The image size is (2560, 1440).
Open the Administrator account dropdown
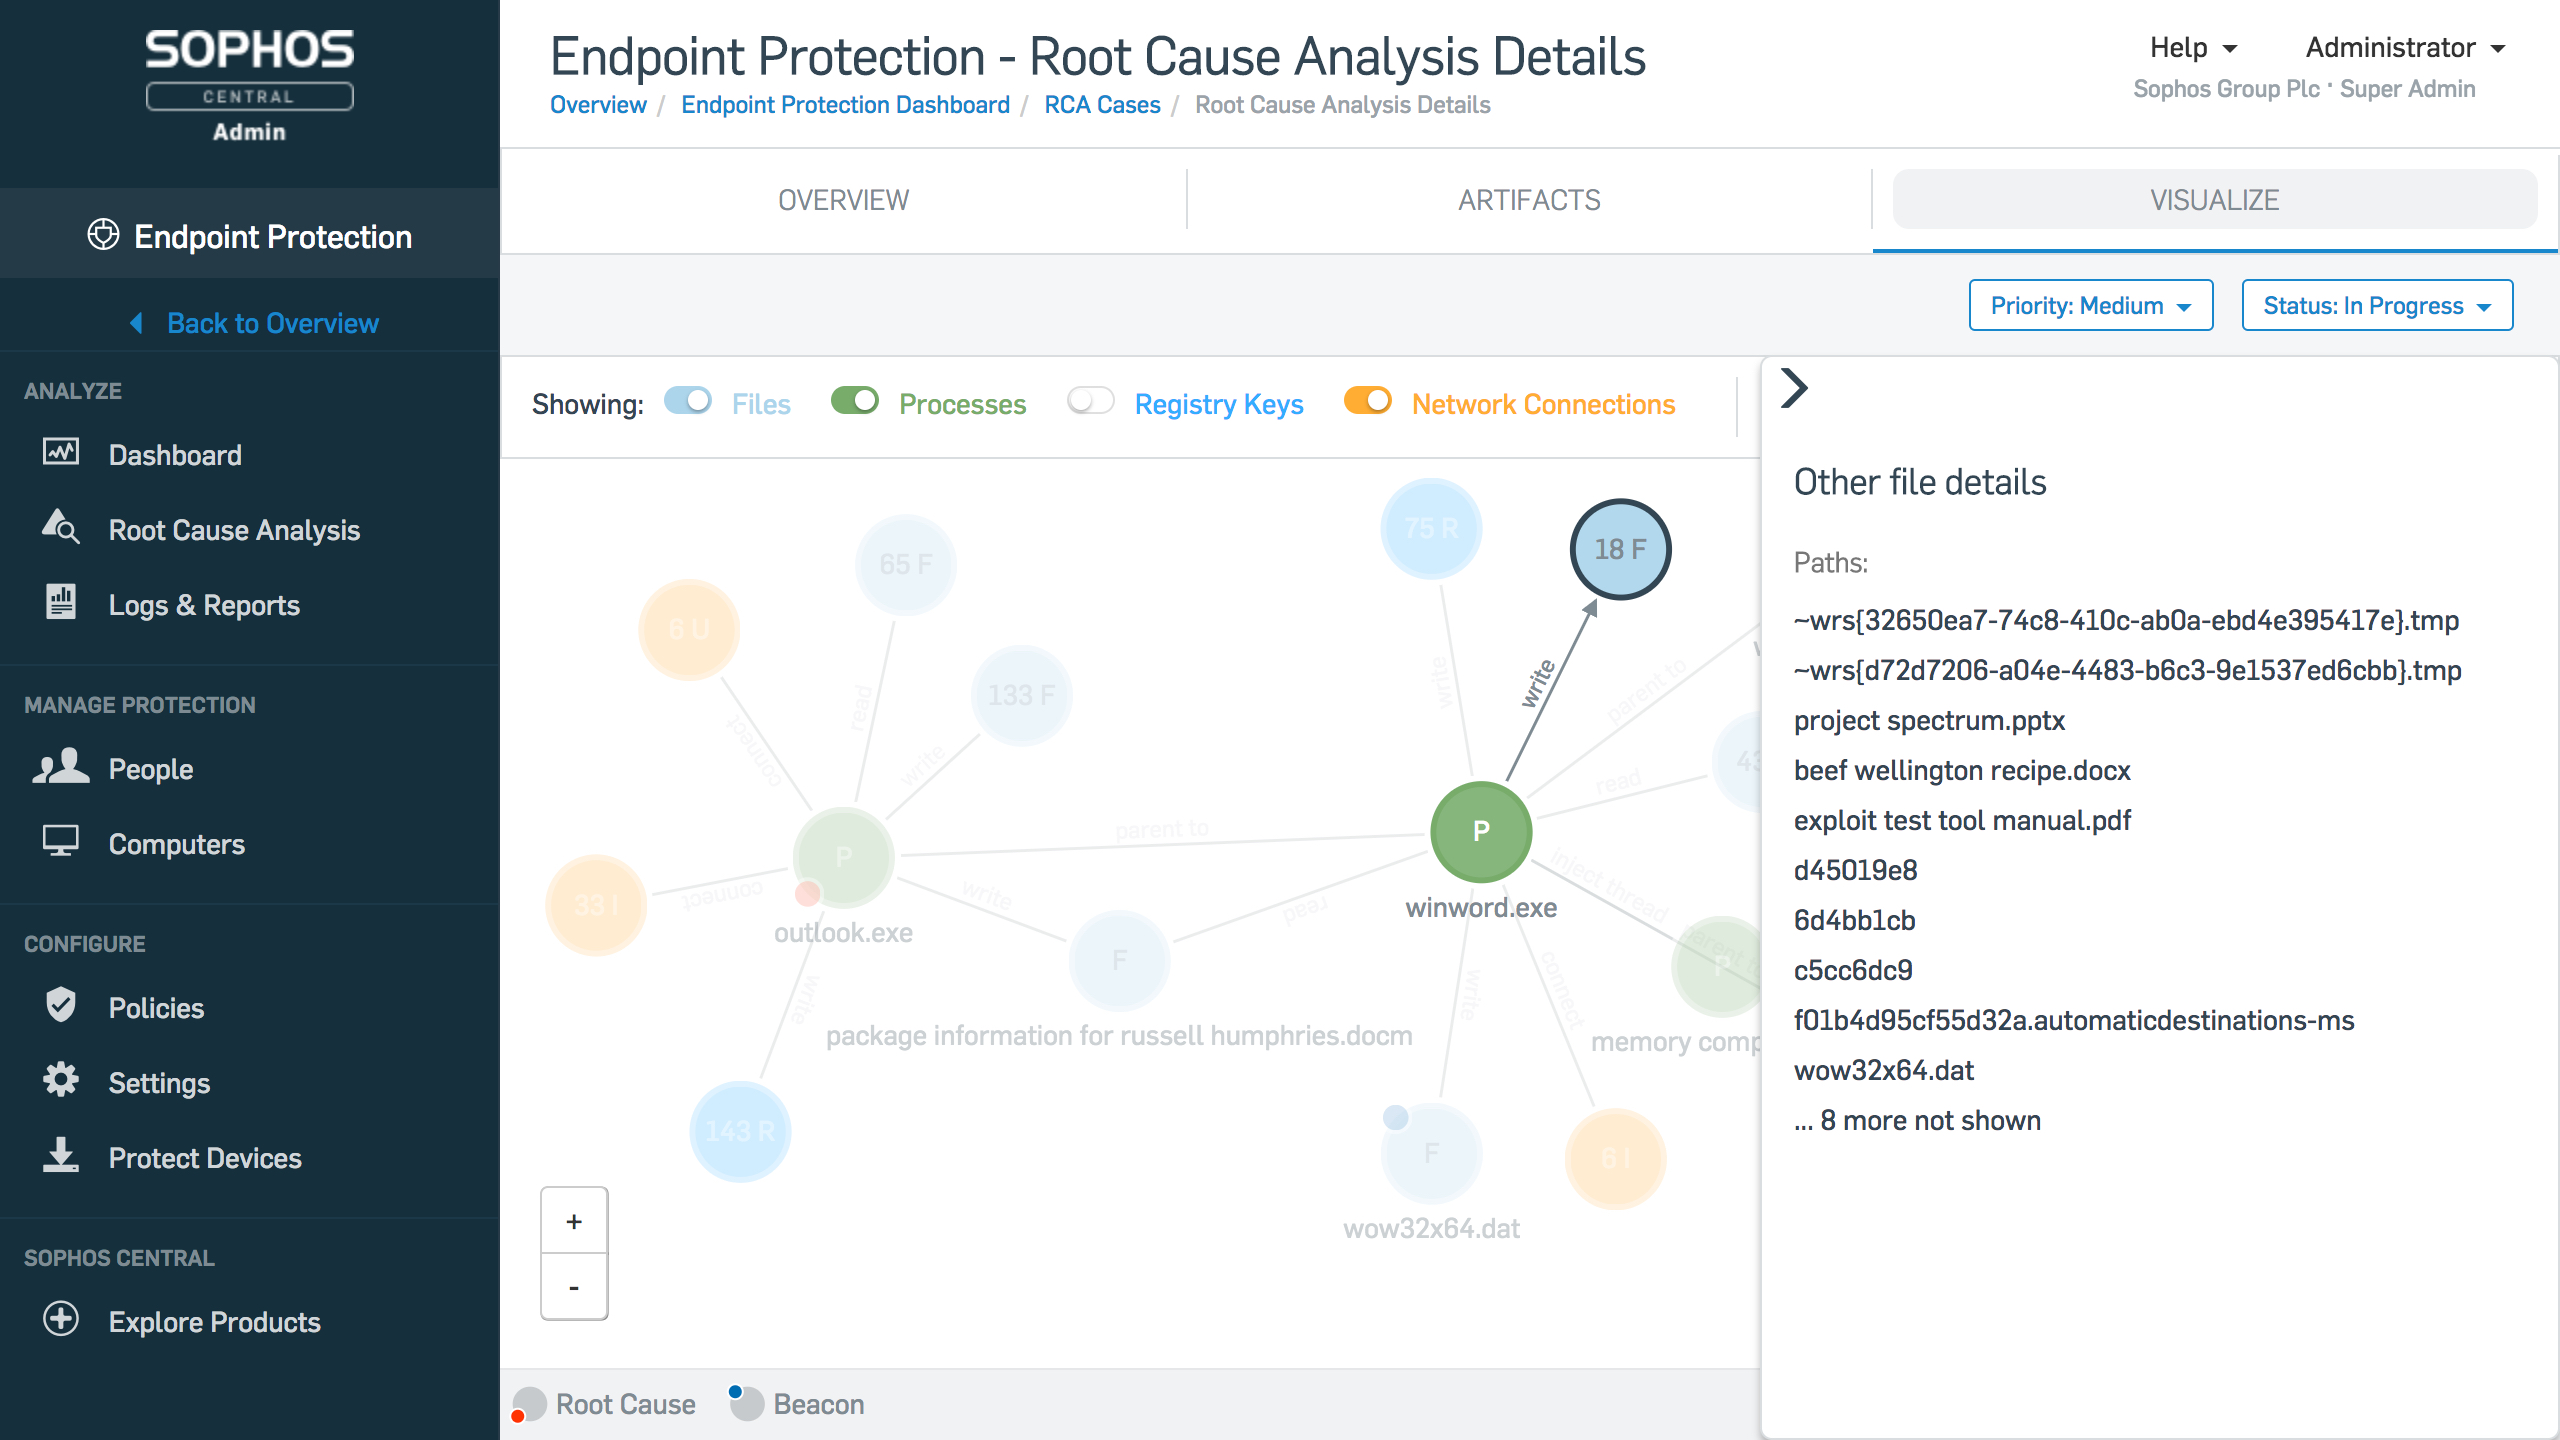(2405, 47)
